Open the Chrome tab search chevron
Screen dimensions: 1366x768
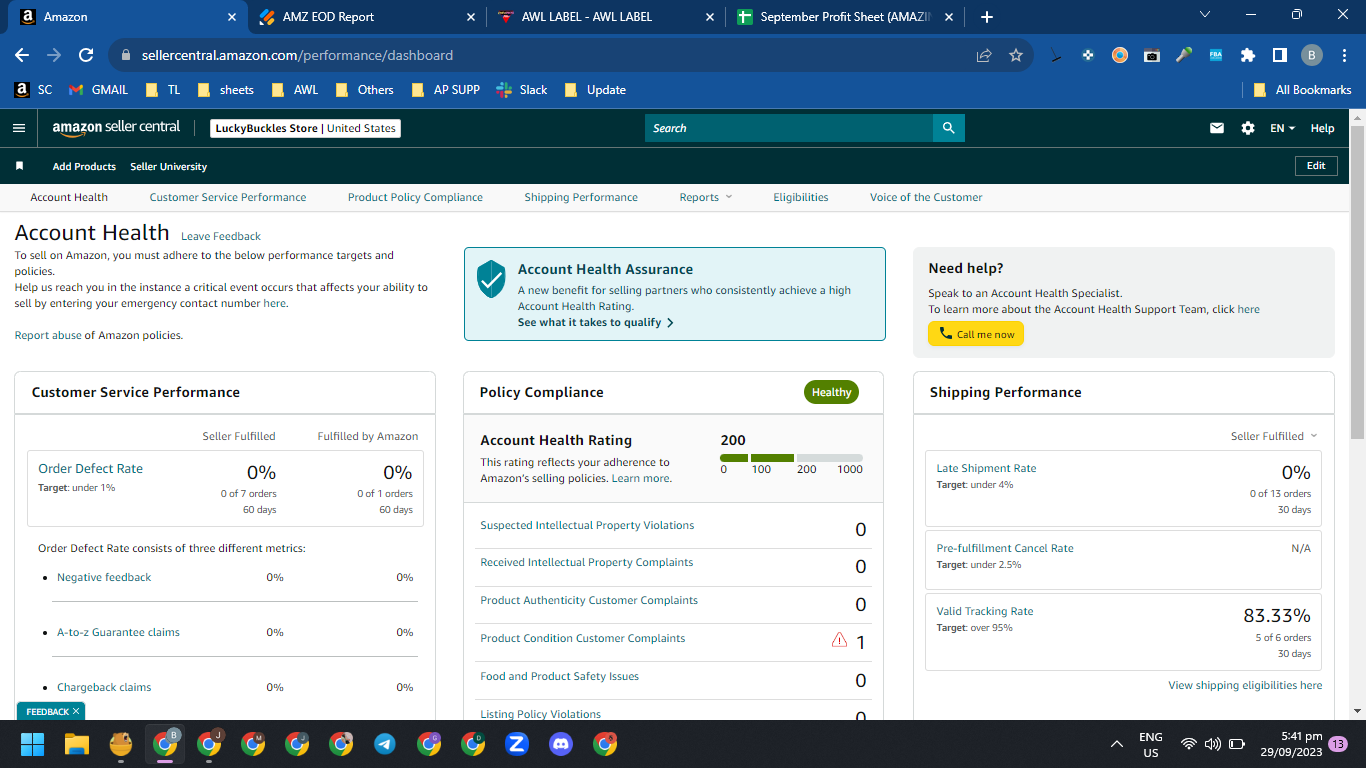(1204, 15)
